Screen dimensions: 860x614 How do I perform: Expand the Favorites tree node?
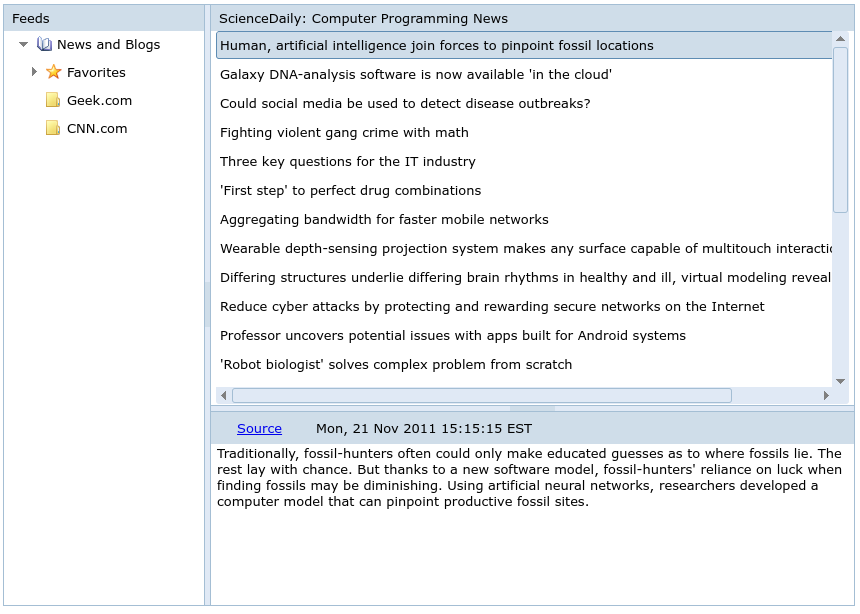34,73
